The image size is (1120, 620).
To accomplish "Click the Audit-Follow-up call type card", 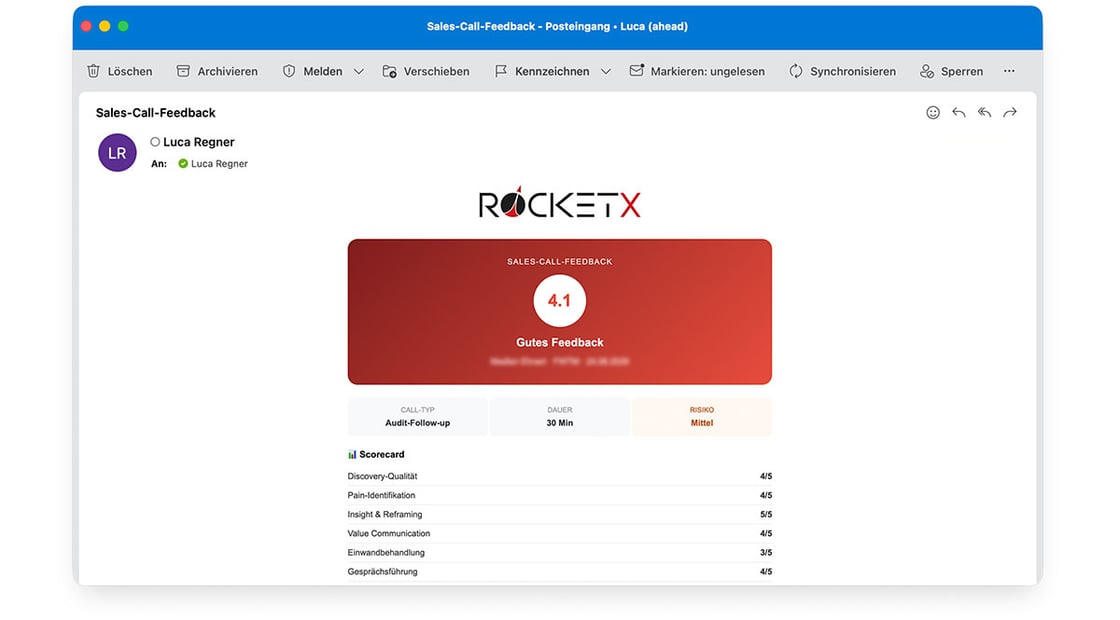I will pos(417,416).
